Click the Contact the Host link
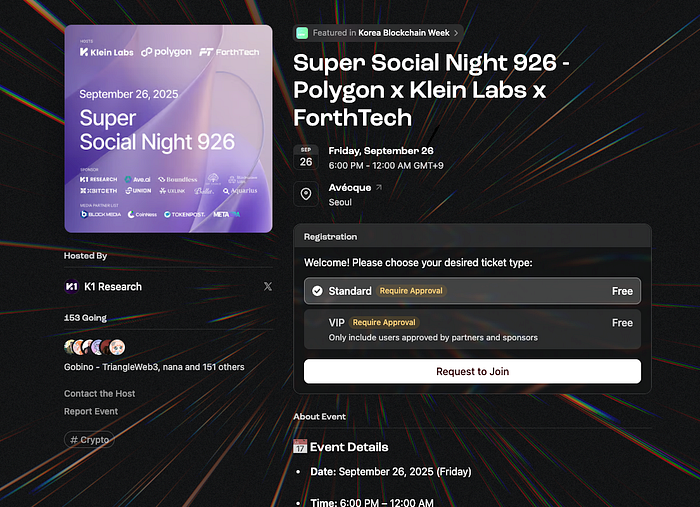 100,394
